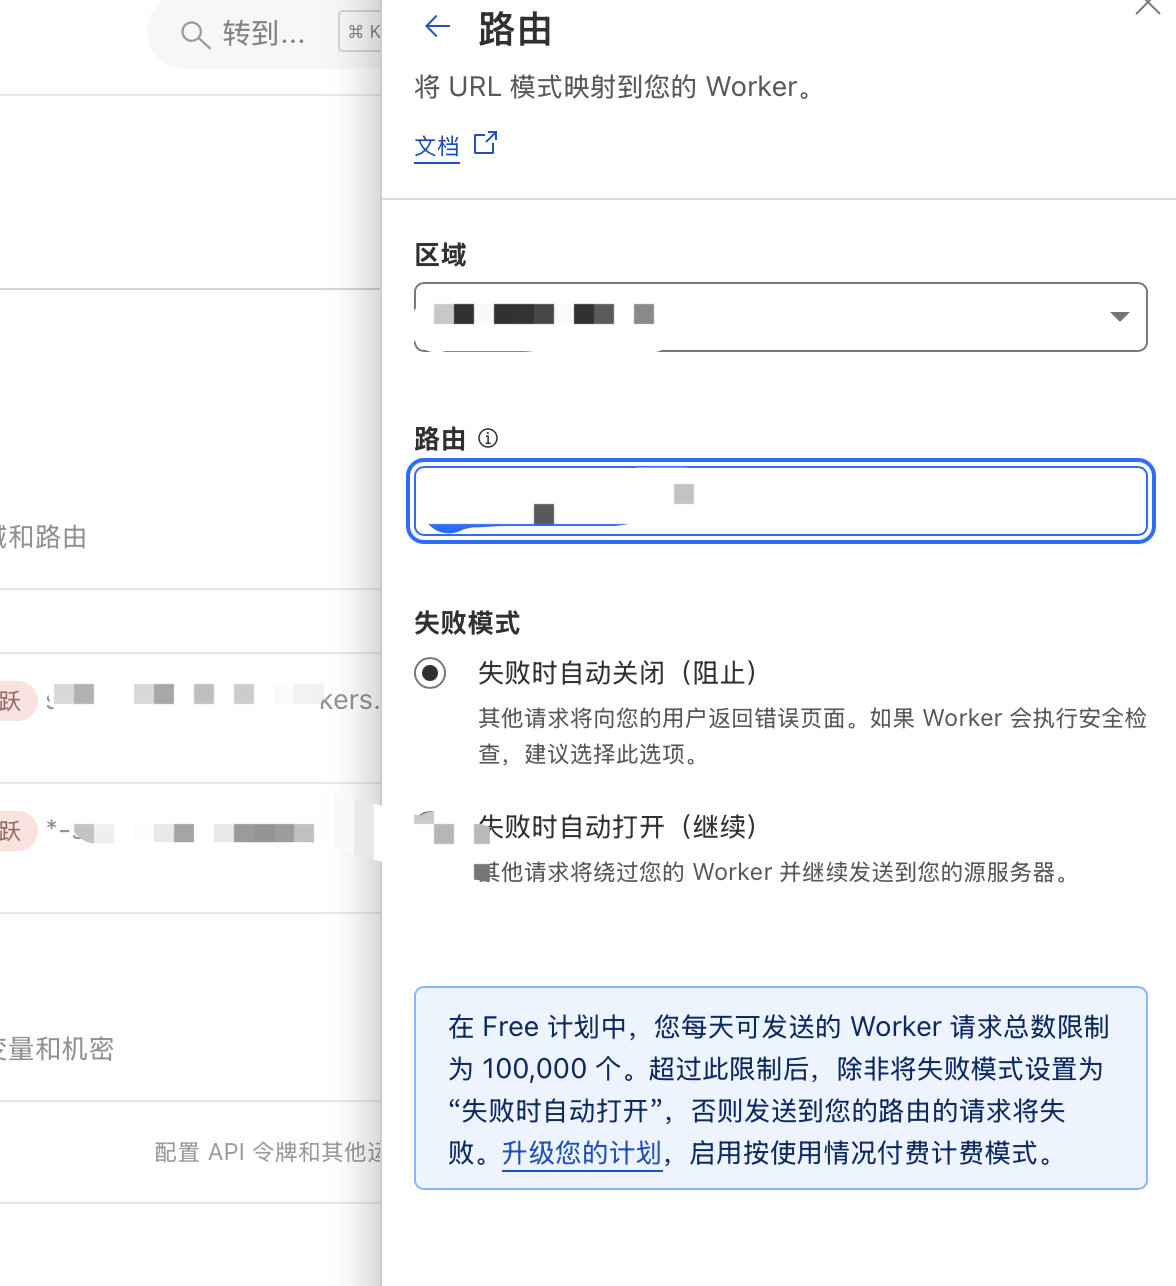Click the ⌘K shortcut badge
The width and height of the screenshot is (1176, 1286).
361,32
